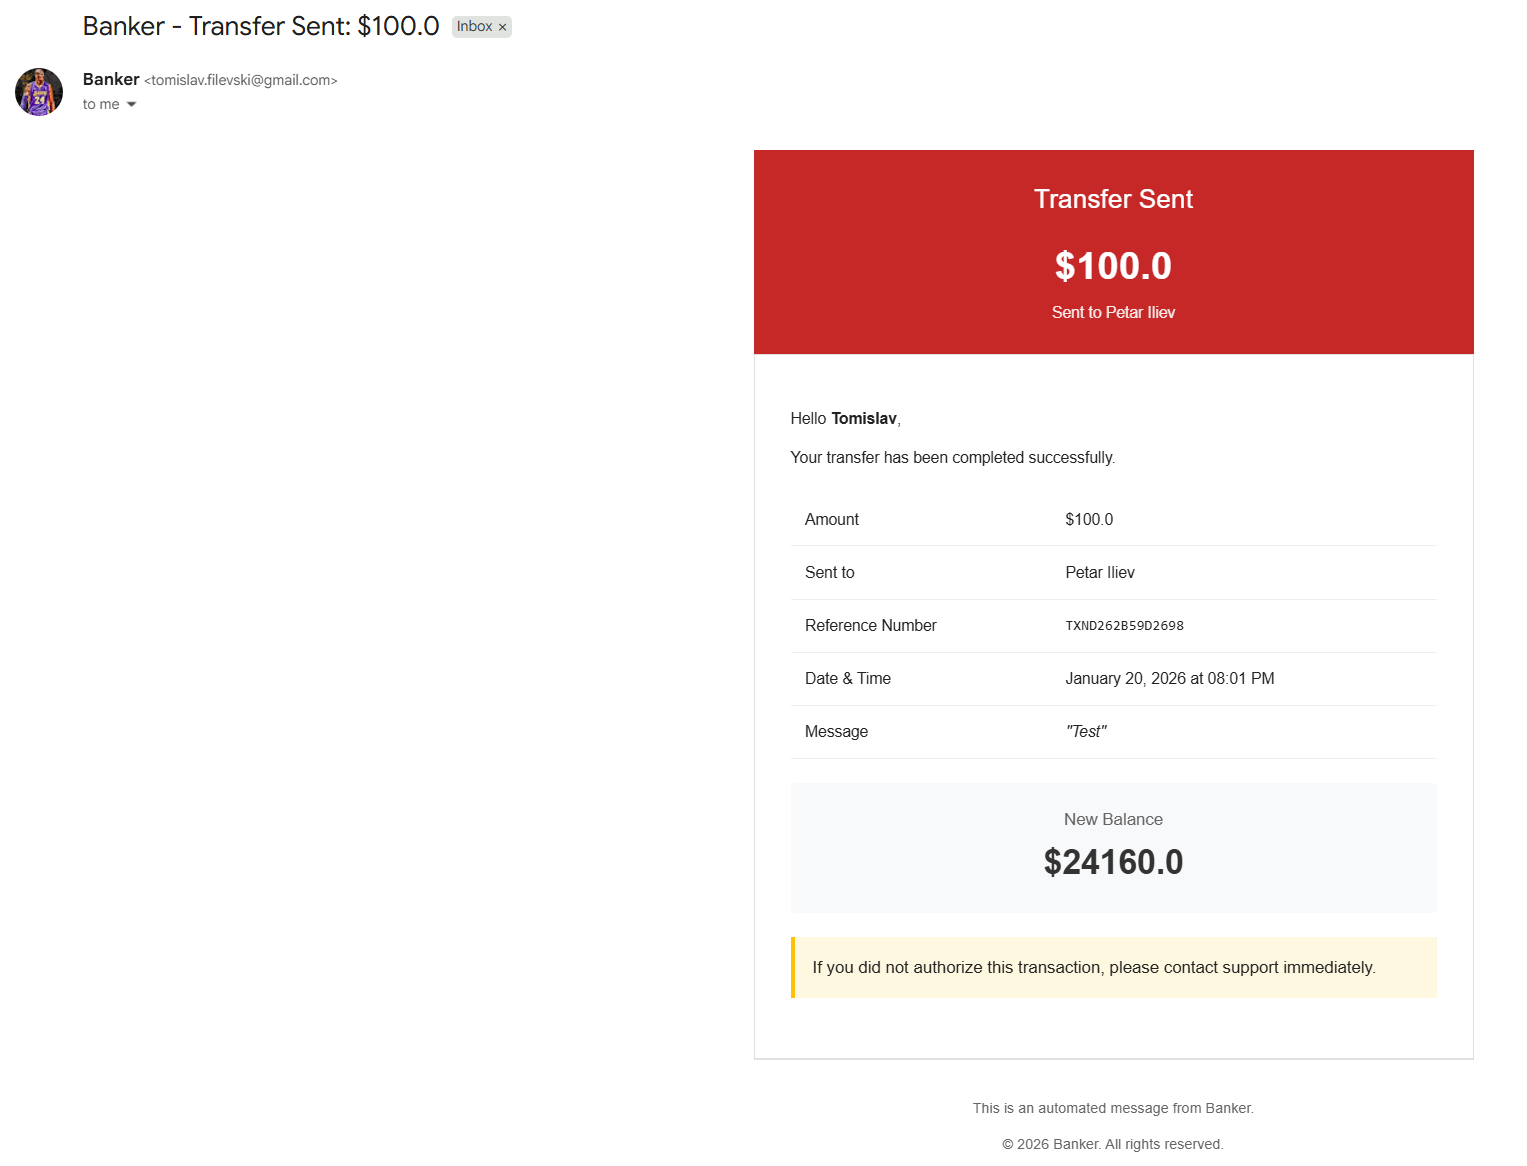The width and height of the screenshot is (1527, 1166).
Task: Click the New Balance $24160.0 figure
Action: (x=1113, y=862)
